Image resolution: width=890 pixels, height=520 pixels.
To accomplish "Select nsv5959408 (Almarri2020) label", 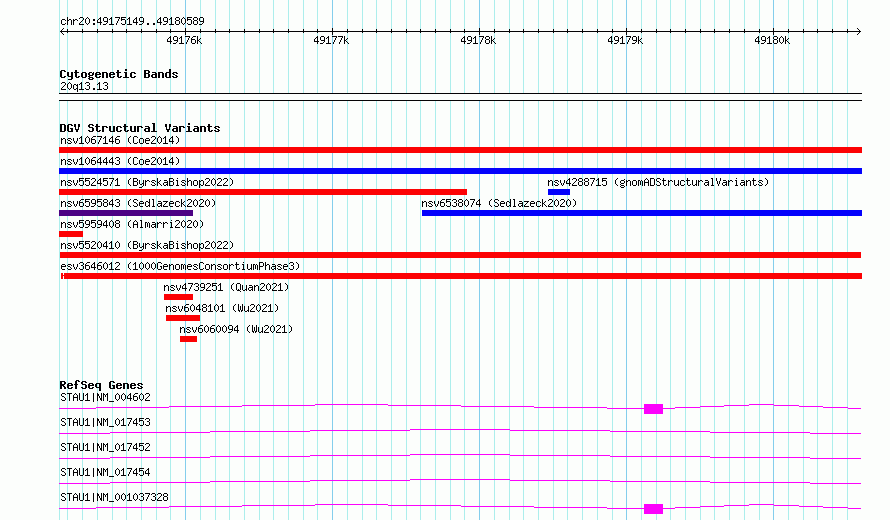I will tap(132, 224).
